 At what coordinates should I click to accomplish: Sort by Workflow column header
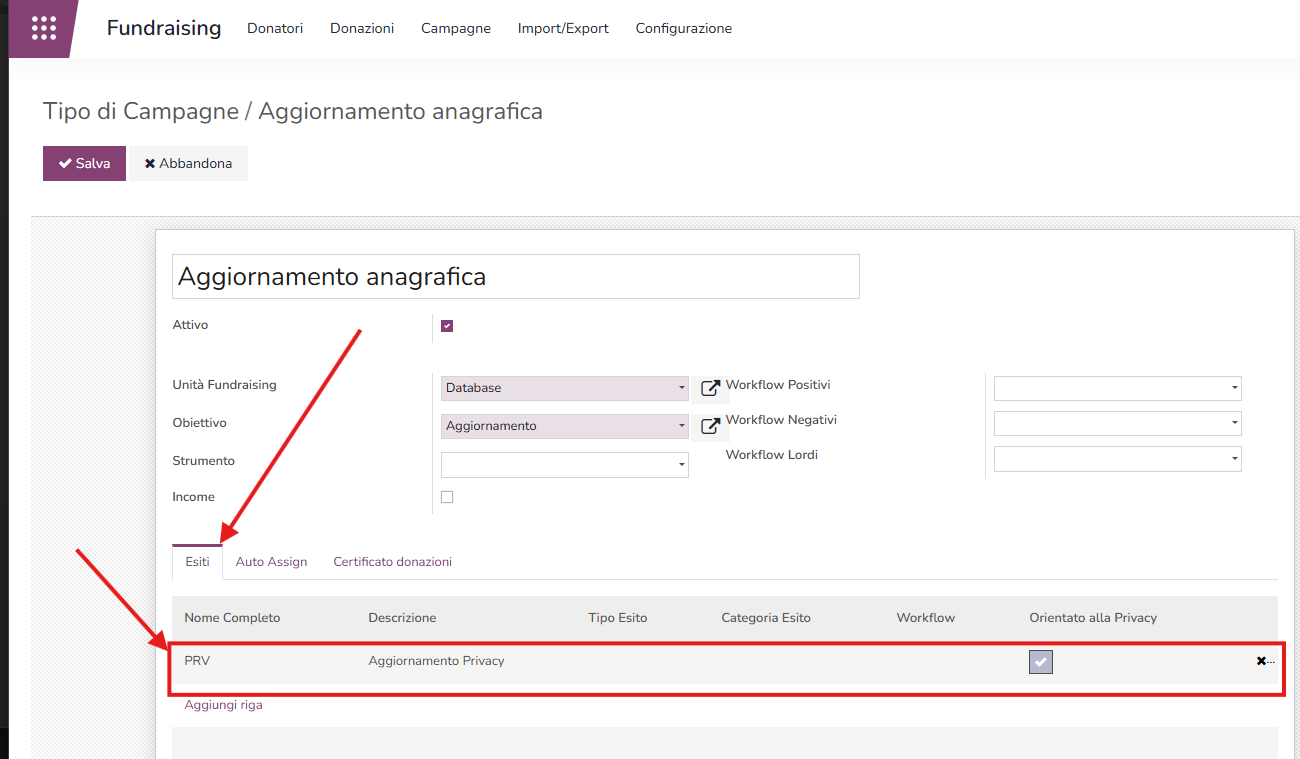pos(926,618)
